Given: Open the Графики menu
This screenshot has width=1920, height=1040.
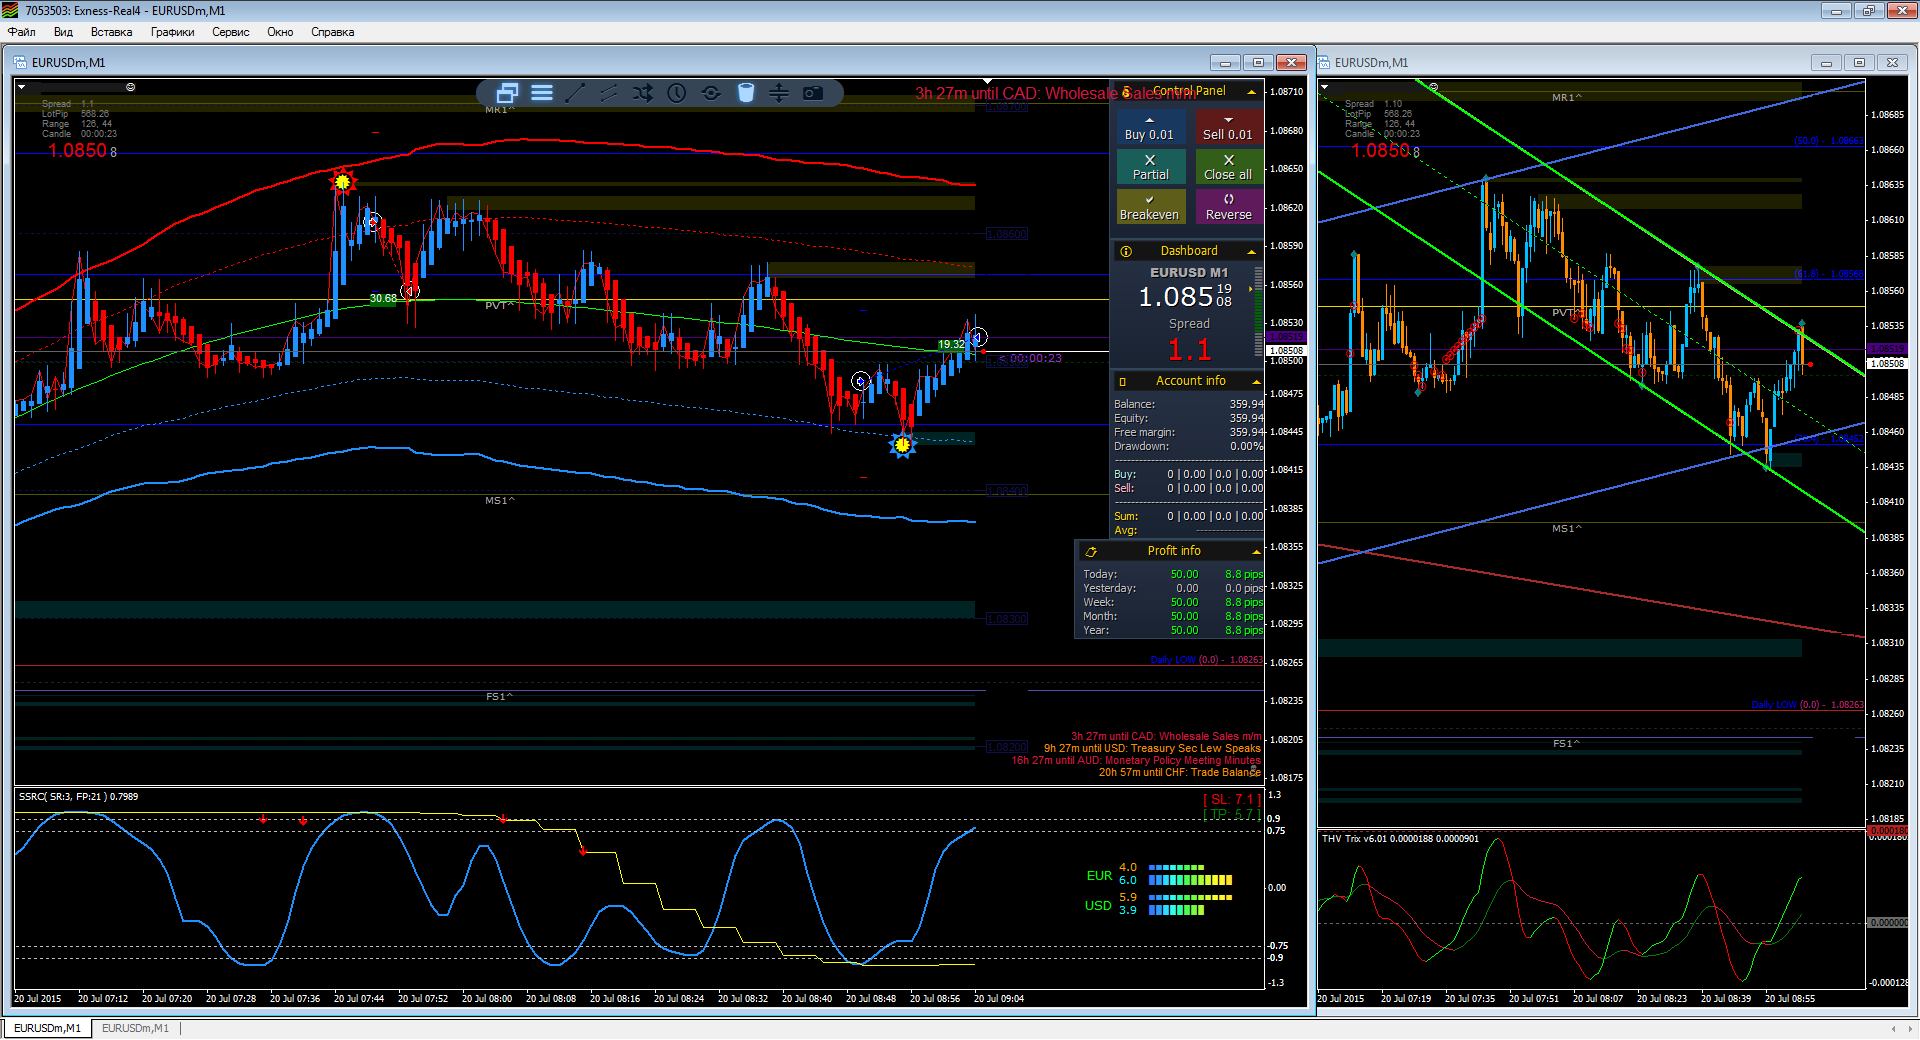Looking at the screenshot, I should click(172, 32).
